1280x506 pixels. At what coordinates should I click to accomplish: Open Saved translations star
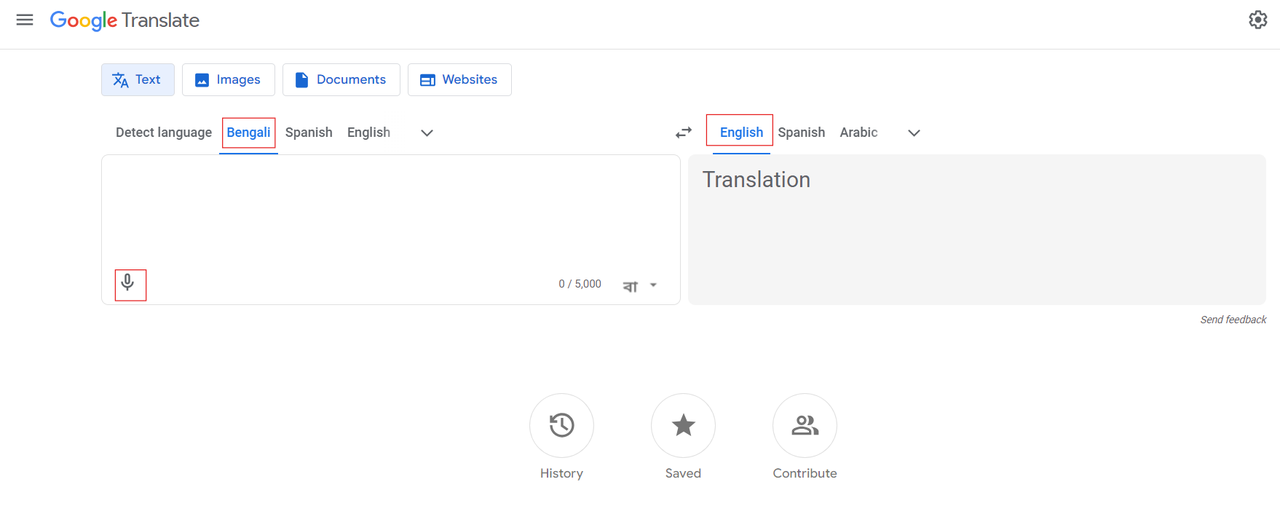pos(683,426)
